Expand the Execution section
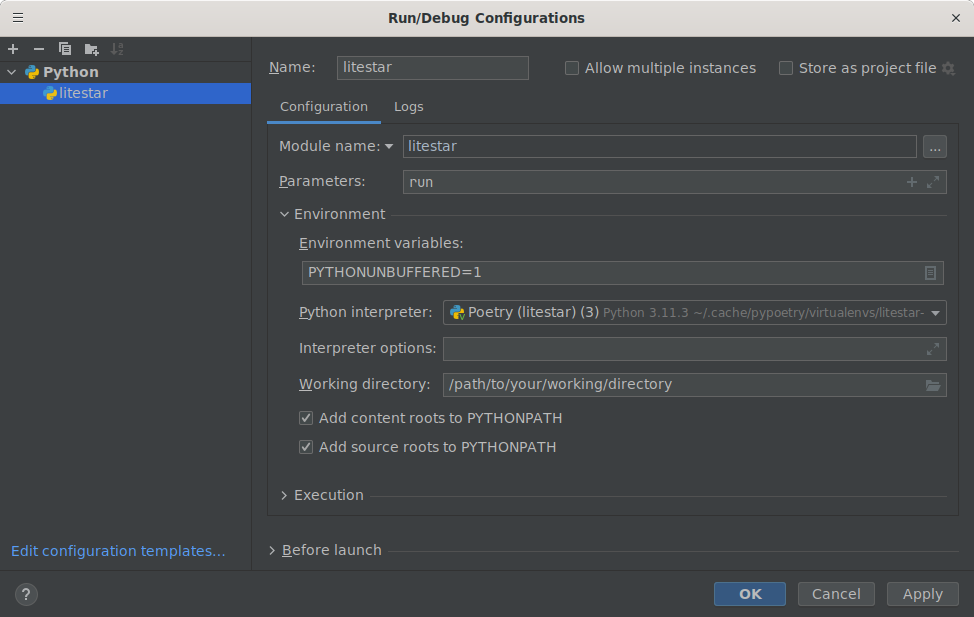Viewport: 974px width, 617px height. [x=284, y=495]
